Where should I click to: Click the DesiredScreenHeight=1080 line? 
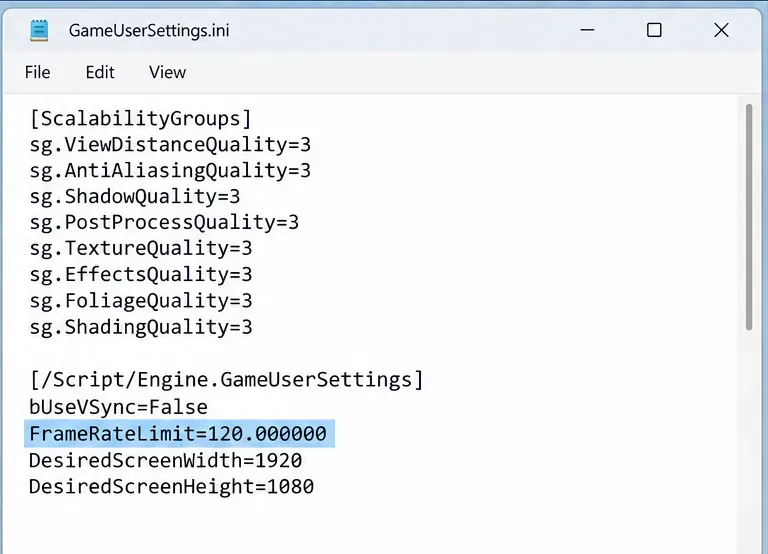point(171,487)
